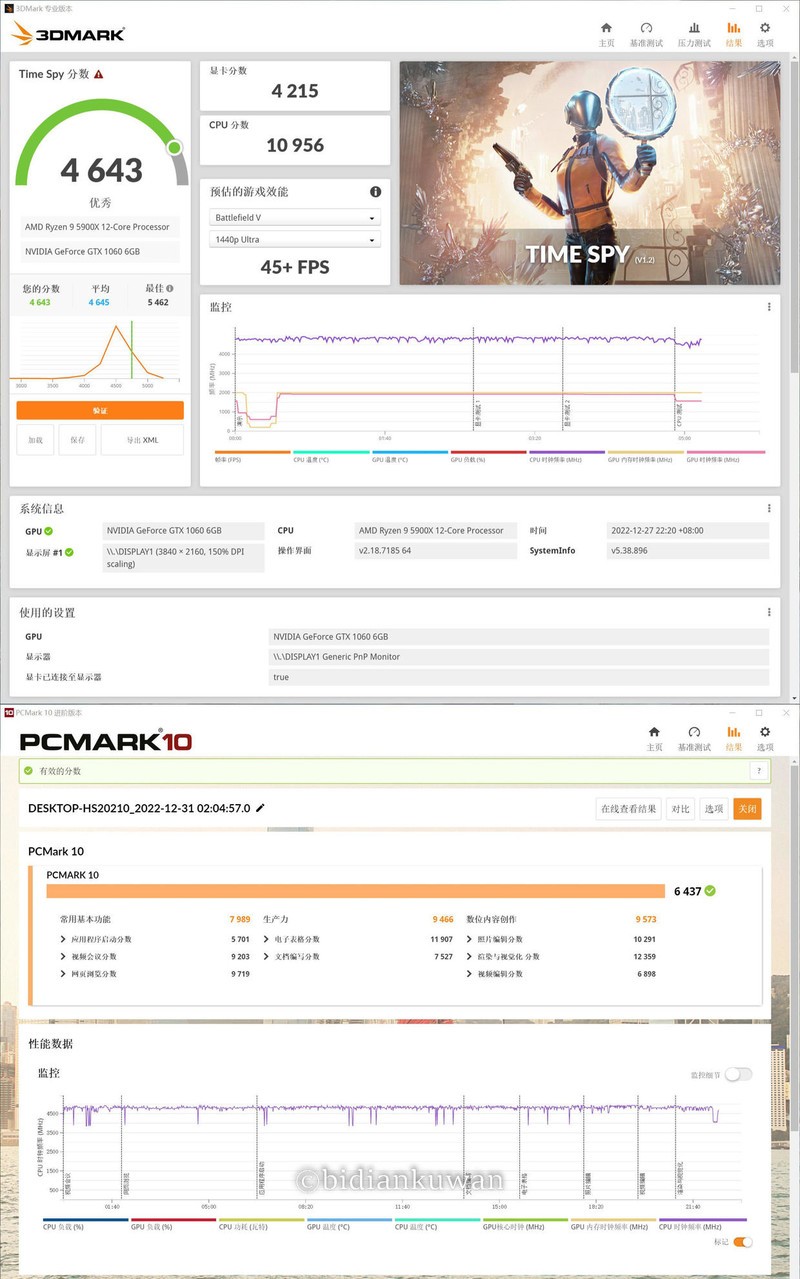Click green check next to GPU label
This screenshot has height=1279, width=800.
coord(48,531)
